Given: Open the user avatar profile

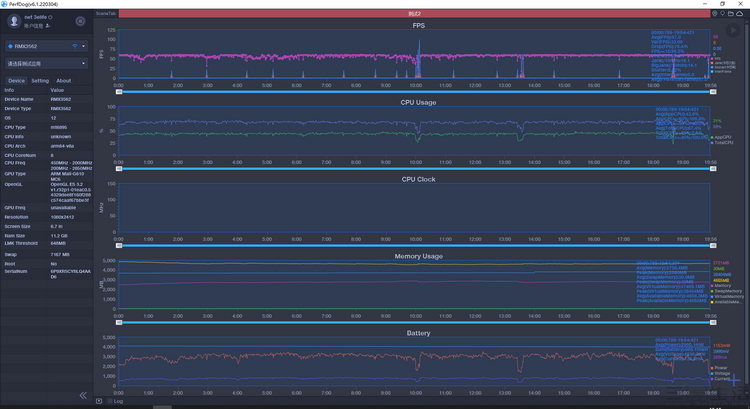Looking at the screenshot, I should [x=14, y=21].
